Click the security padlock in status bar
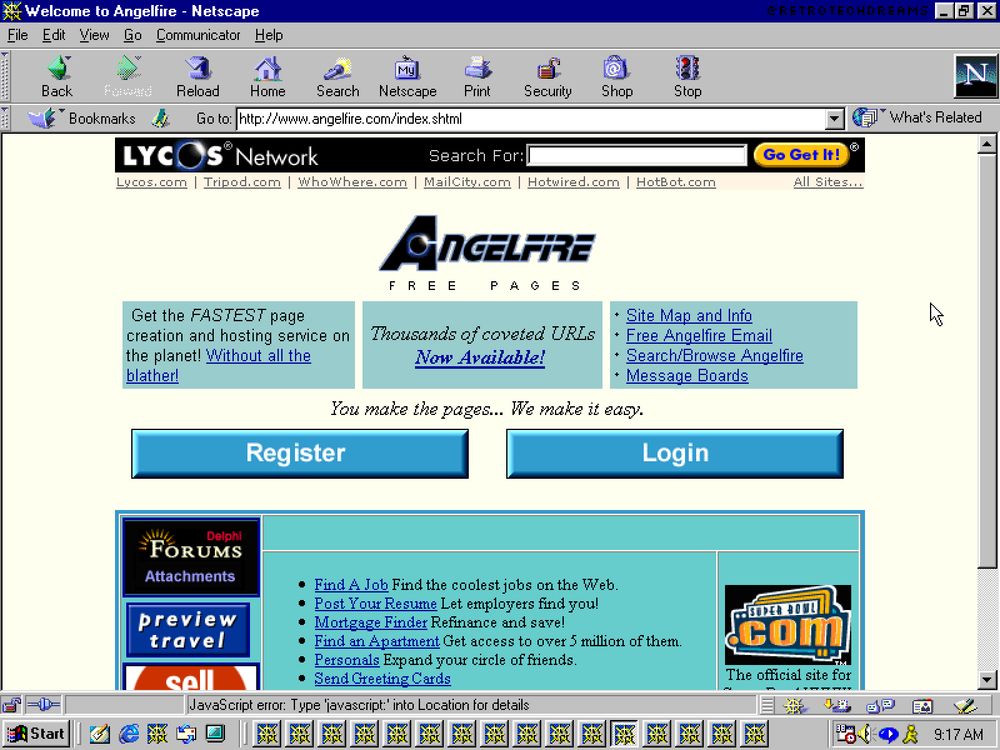This screenshot has width=1000, height=750. tap(11, 705)
